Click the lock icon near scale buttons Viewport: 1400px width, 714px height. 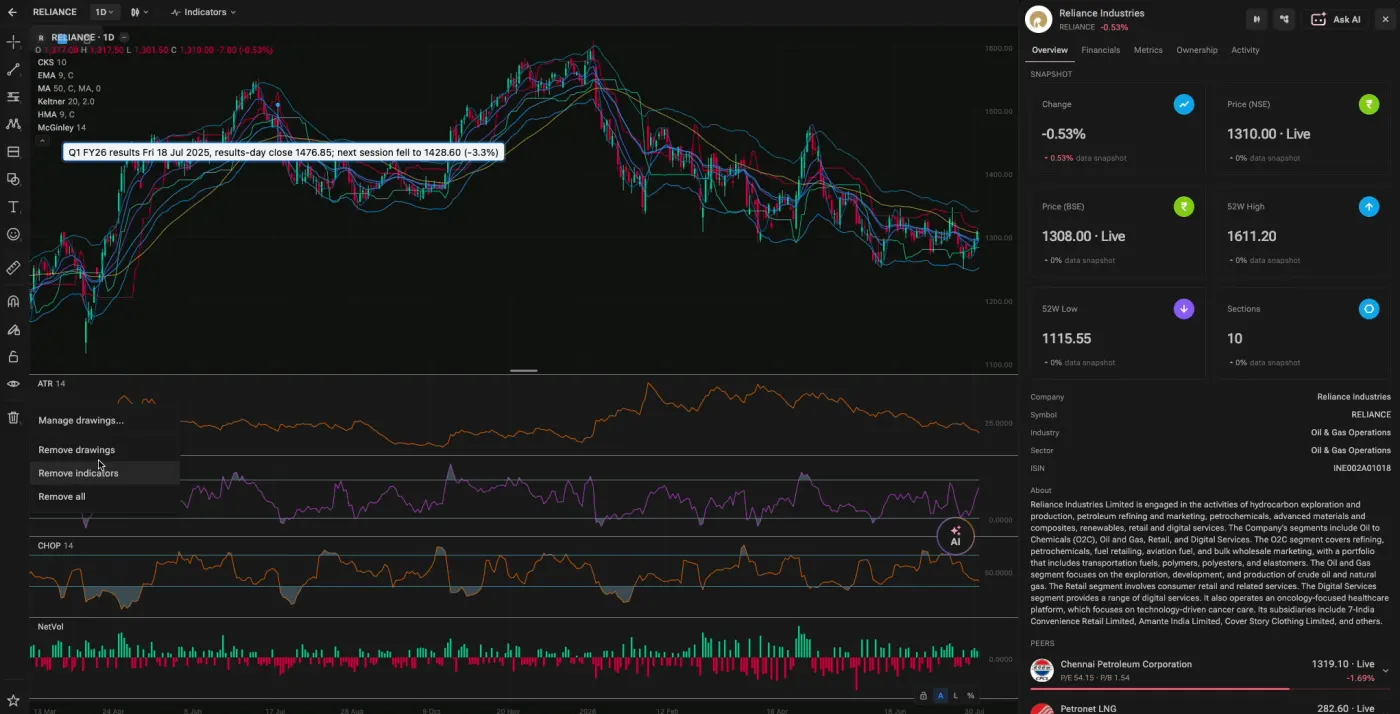click(923, 695)
